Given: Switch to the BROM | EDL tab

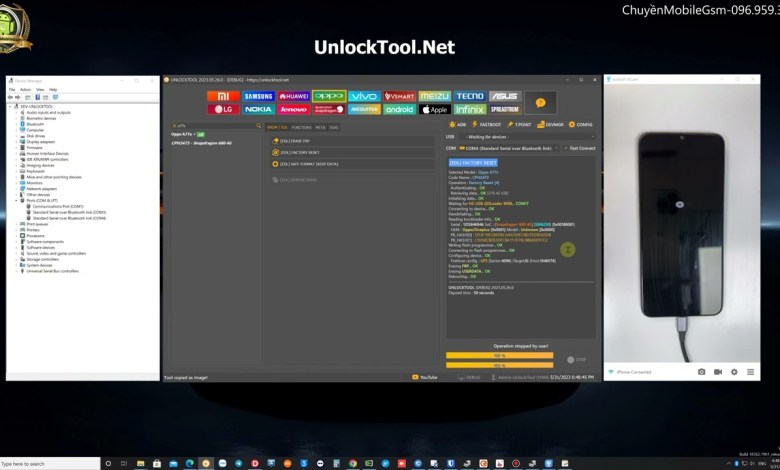Looking at the screenshot, I should tap(277, 127).
